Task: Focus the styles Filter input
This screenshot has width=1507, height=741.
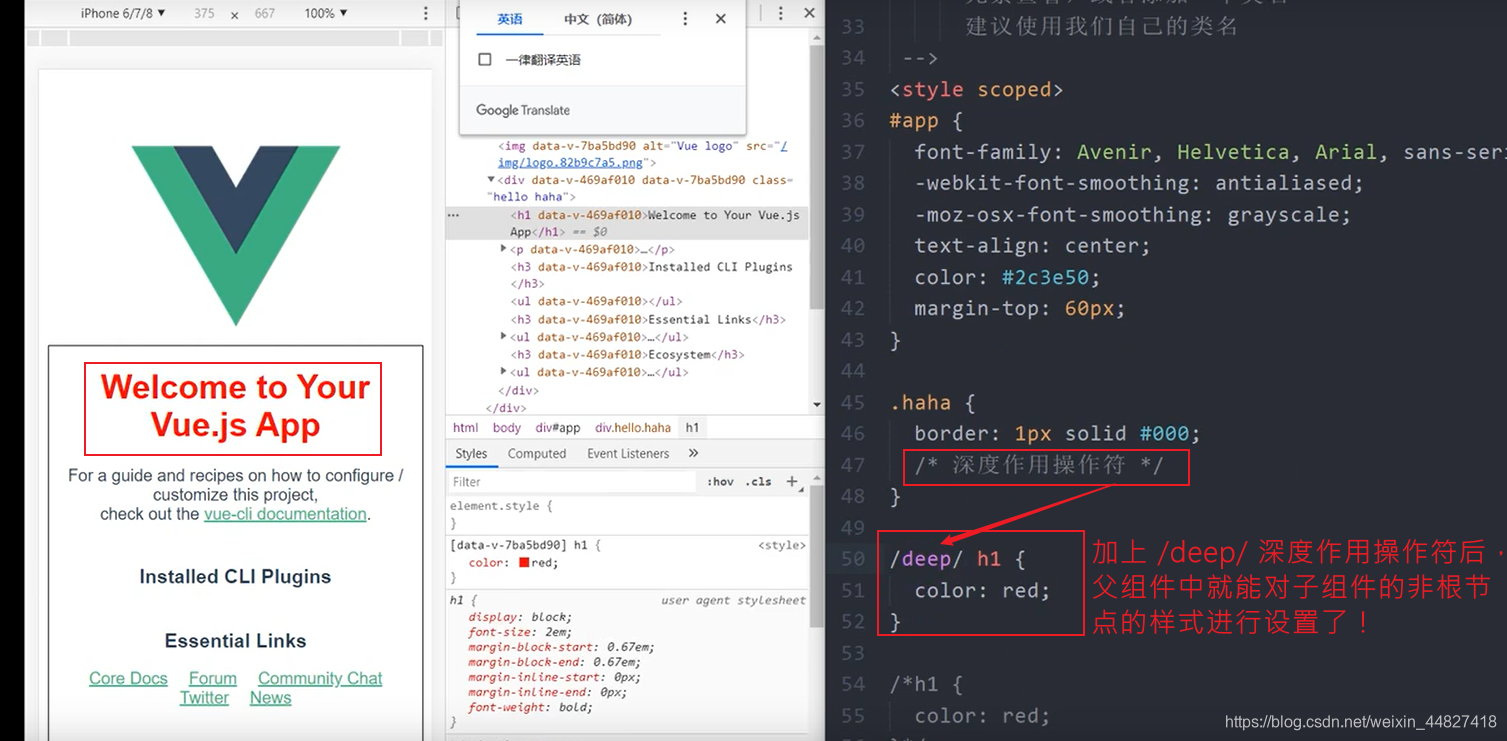Action: [572, 481]
